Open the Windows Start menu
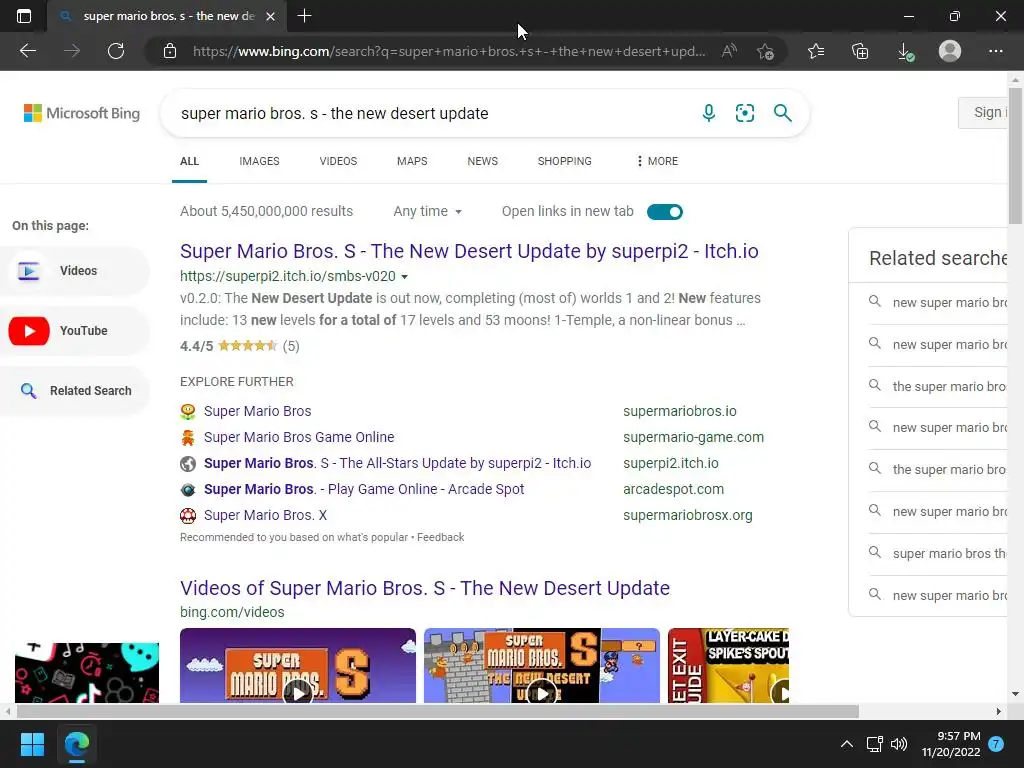The image size is (1024, 768). [32, 744]
